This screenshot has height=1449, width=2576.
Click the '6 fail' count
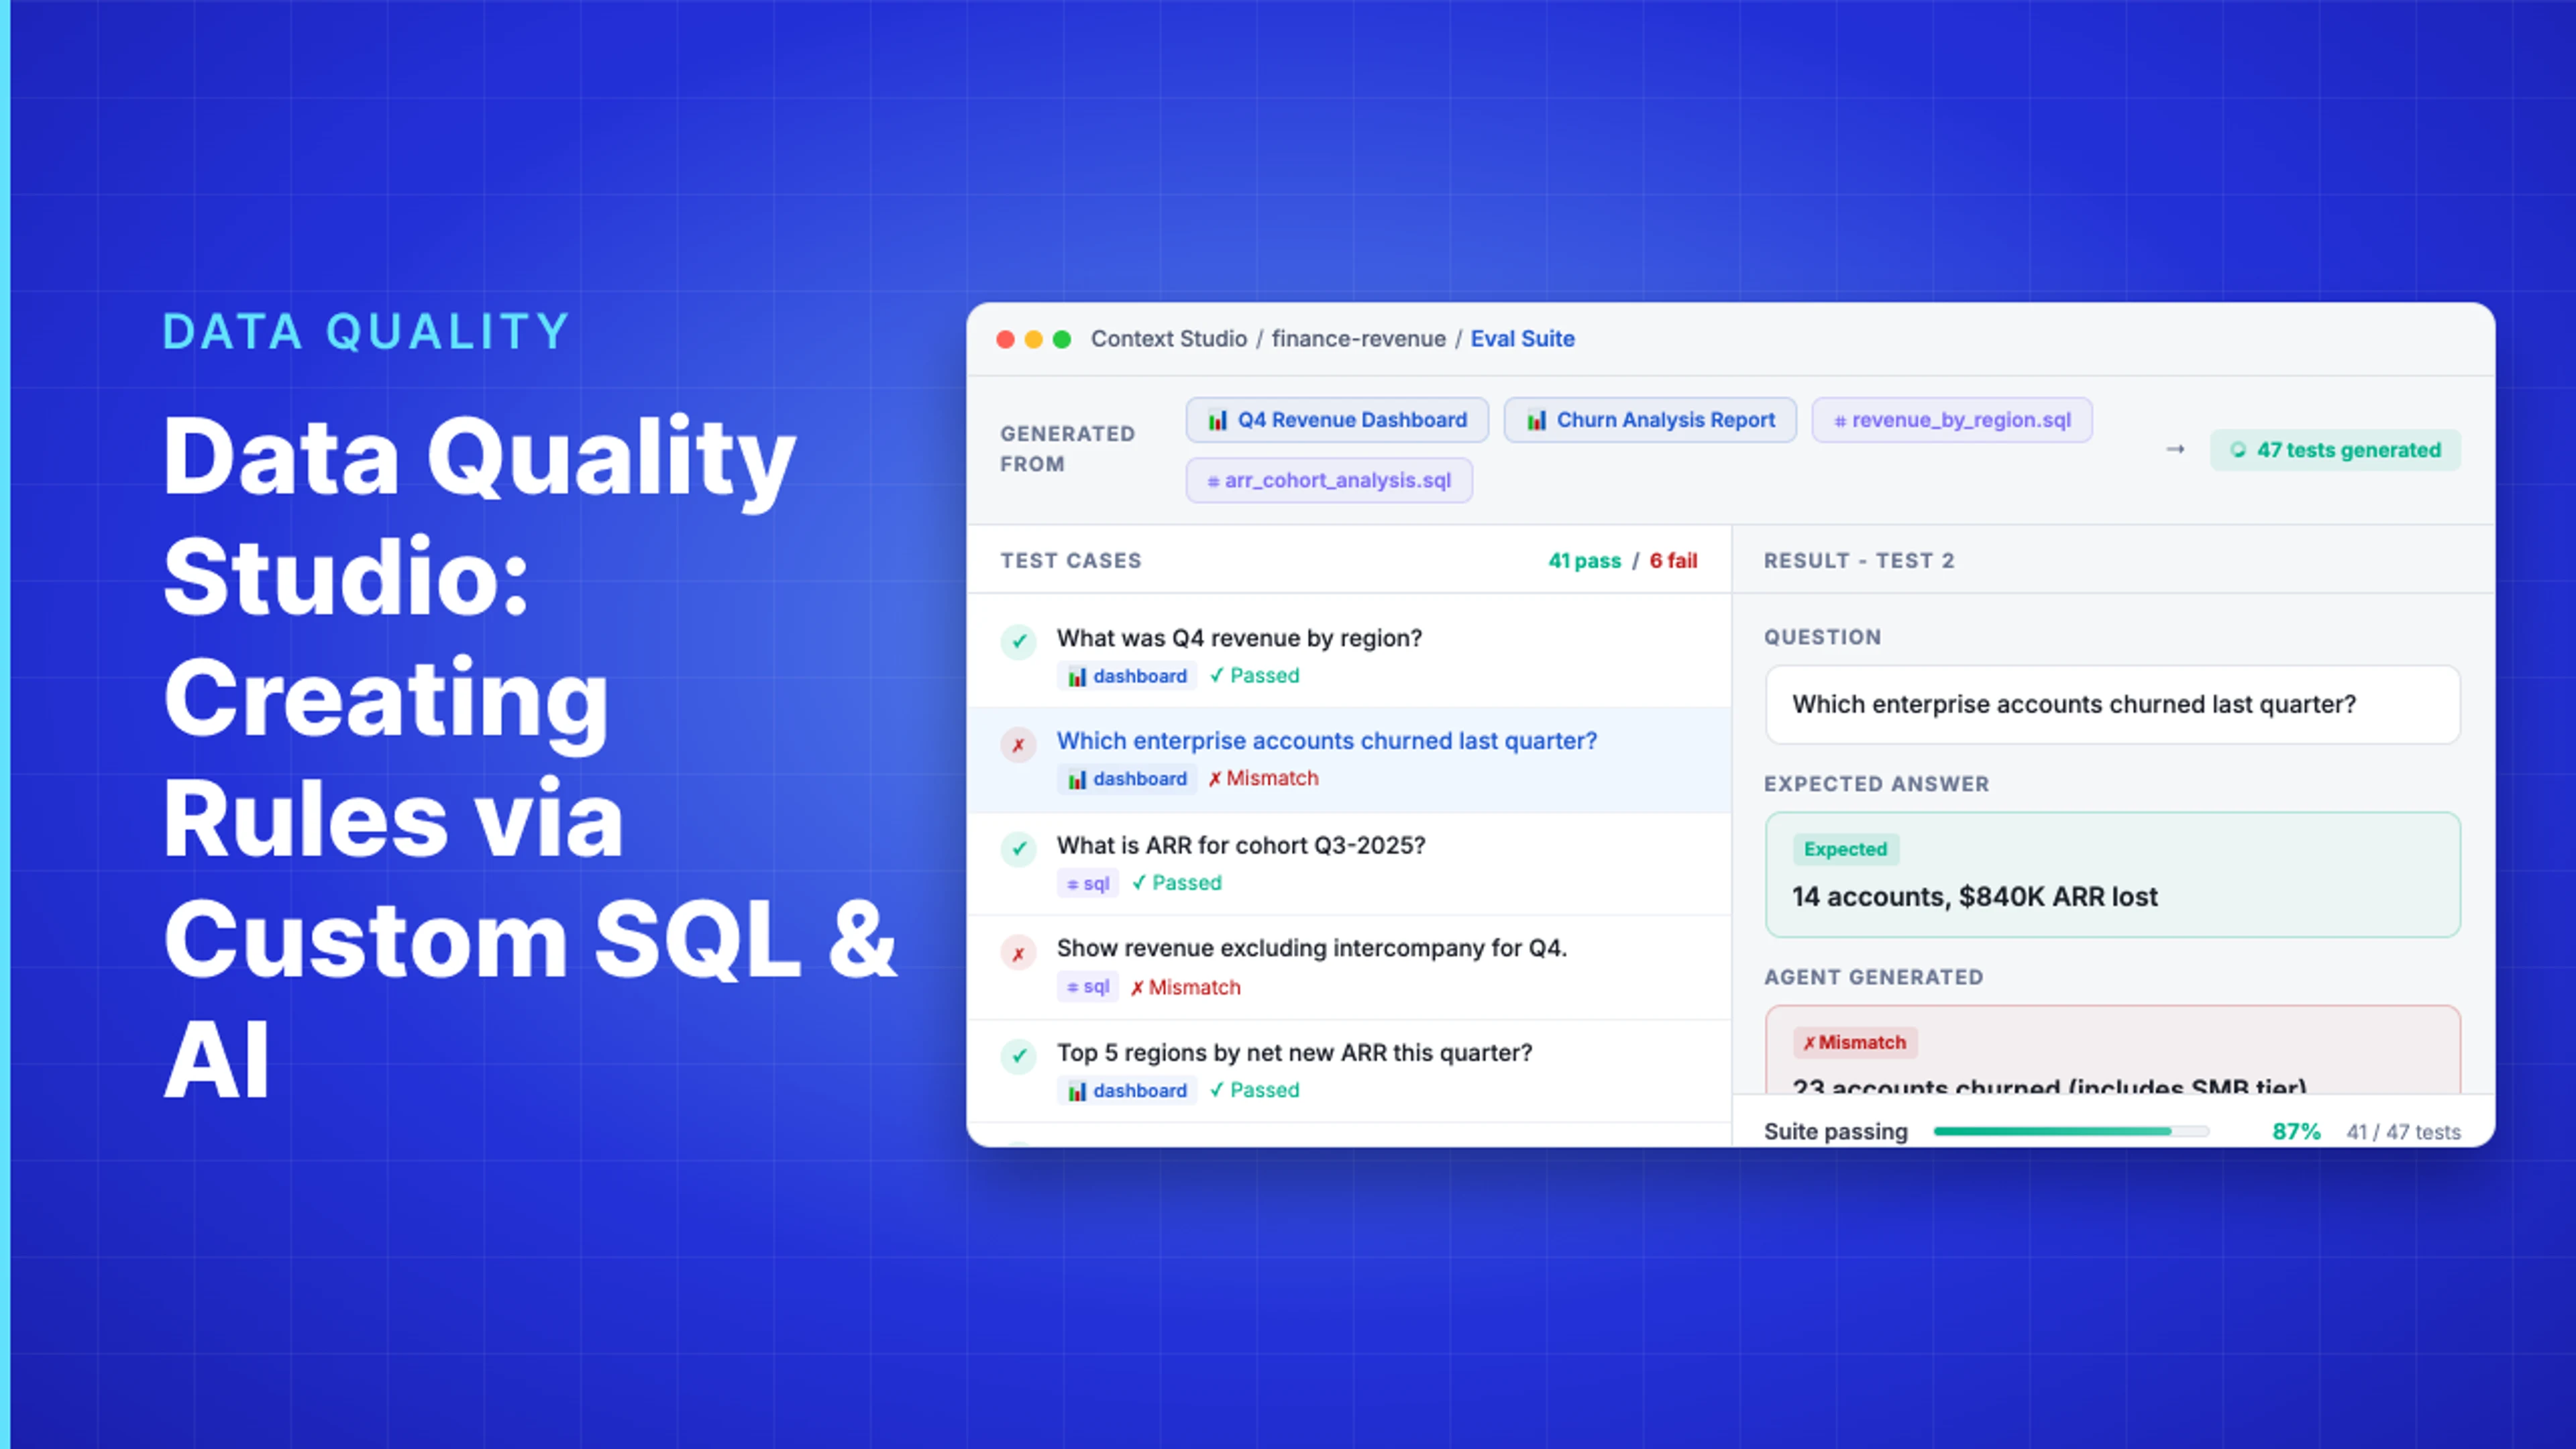coord(1673,561)
